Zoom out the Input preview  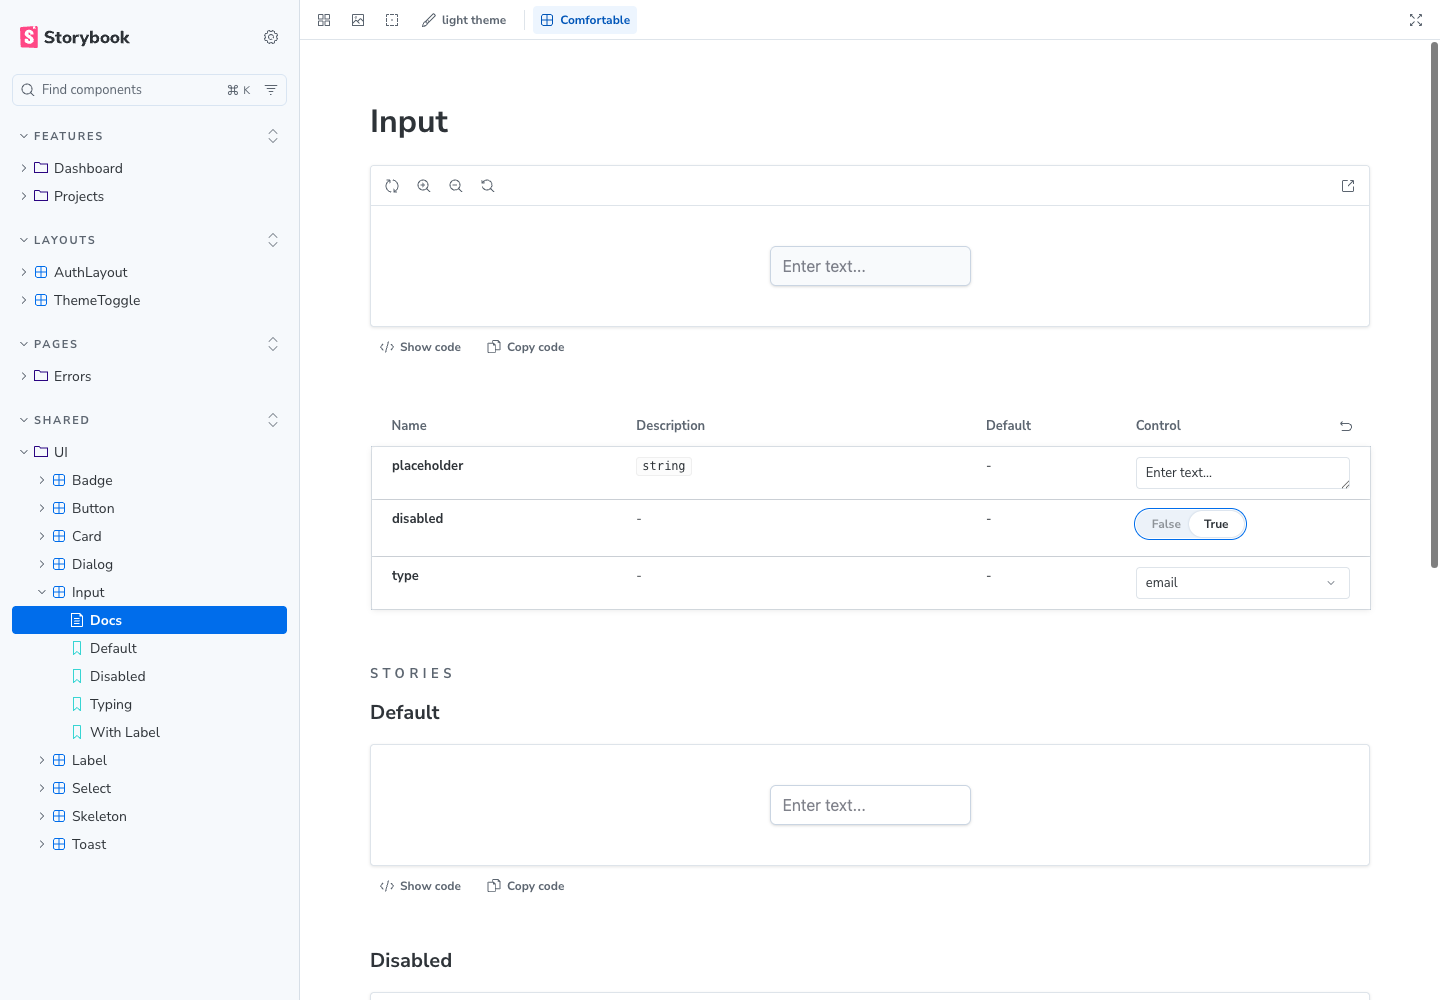[x=456, y=186]
